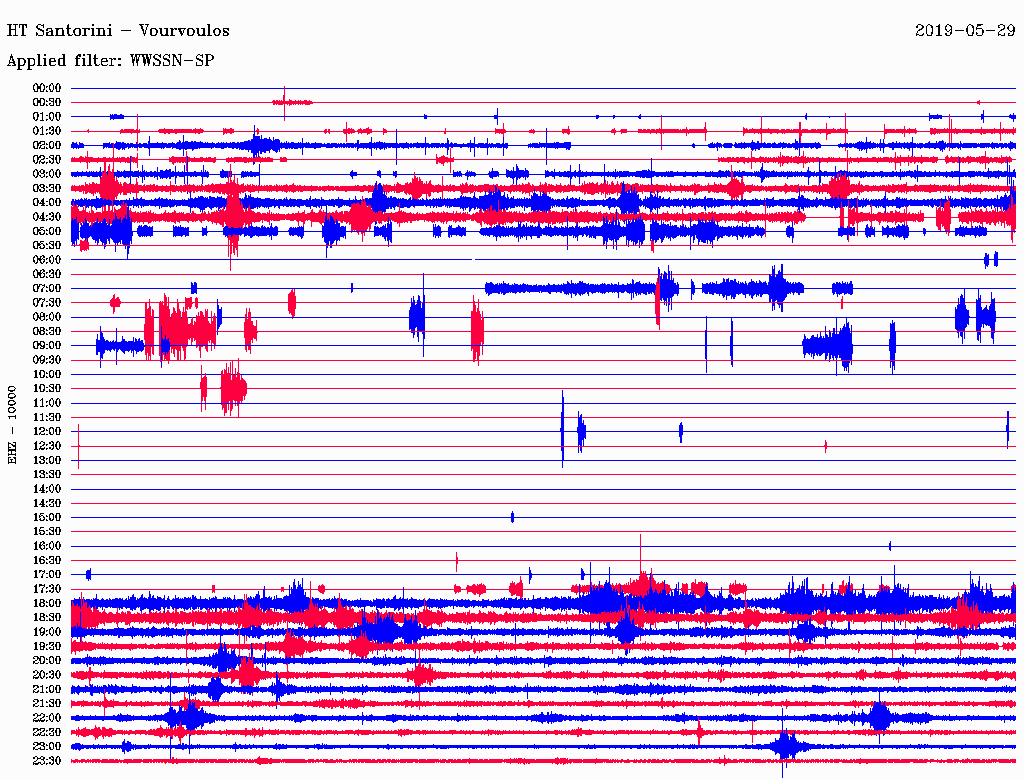
Task: Click the date '2019-05-29'
Action: [x=965, y=31]
